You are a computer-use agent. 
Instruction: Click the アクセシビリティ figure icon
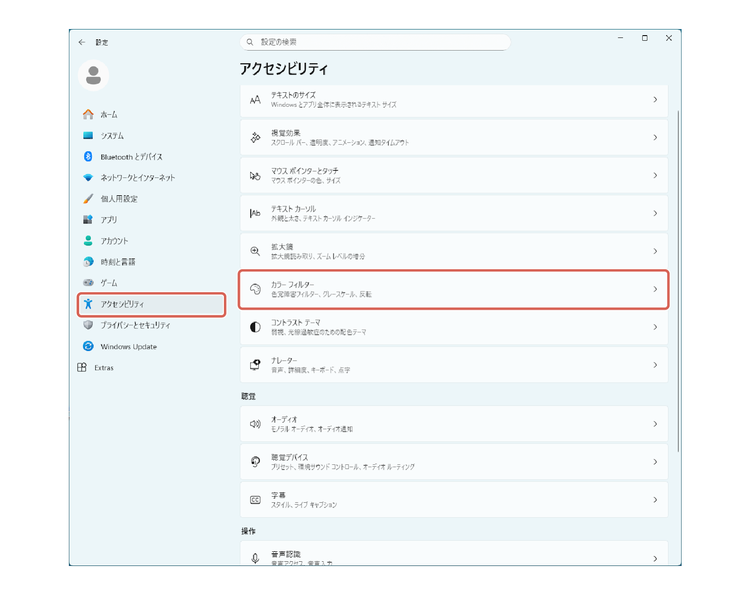88,304
